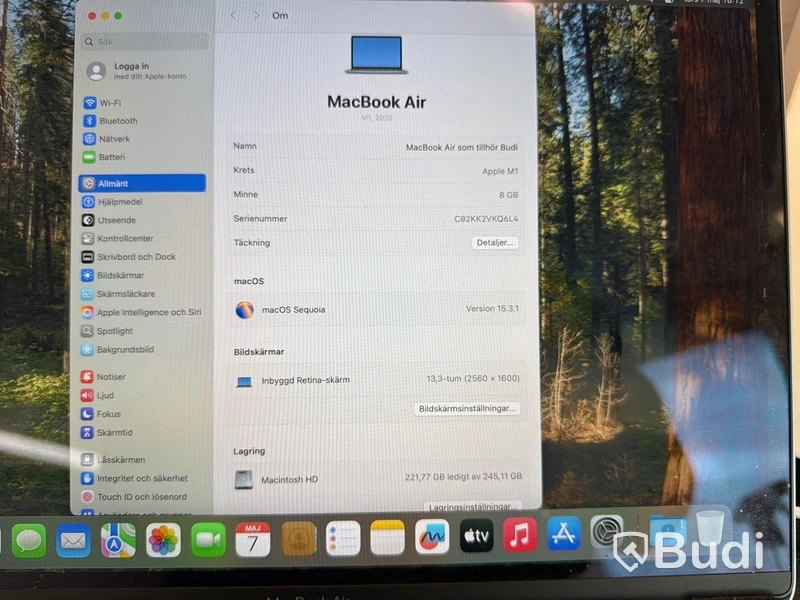Image resolution: width=800 pixels, height=600 pixels.
Task: Open Kontrollcenter settings
Action: (117, 239)
